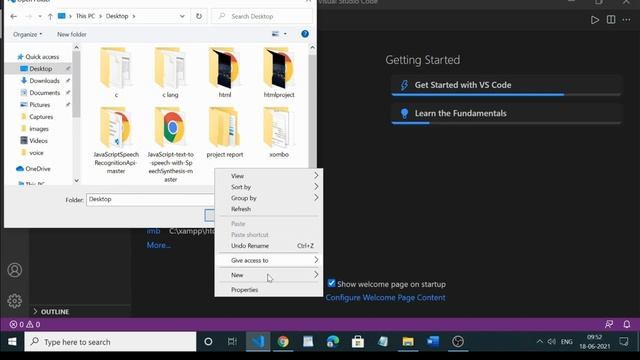The height and width of the screenshot is (360, 640).
Task: Open the View submenu in context menu
Action: [269, 176]
